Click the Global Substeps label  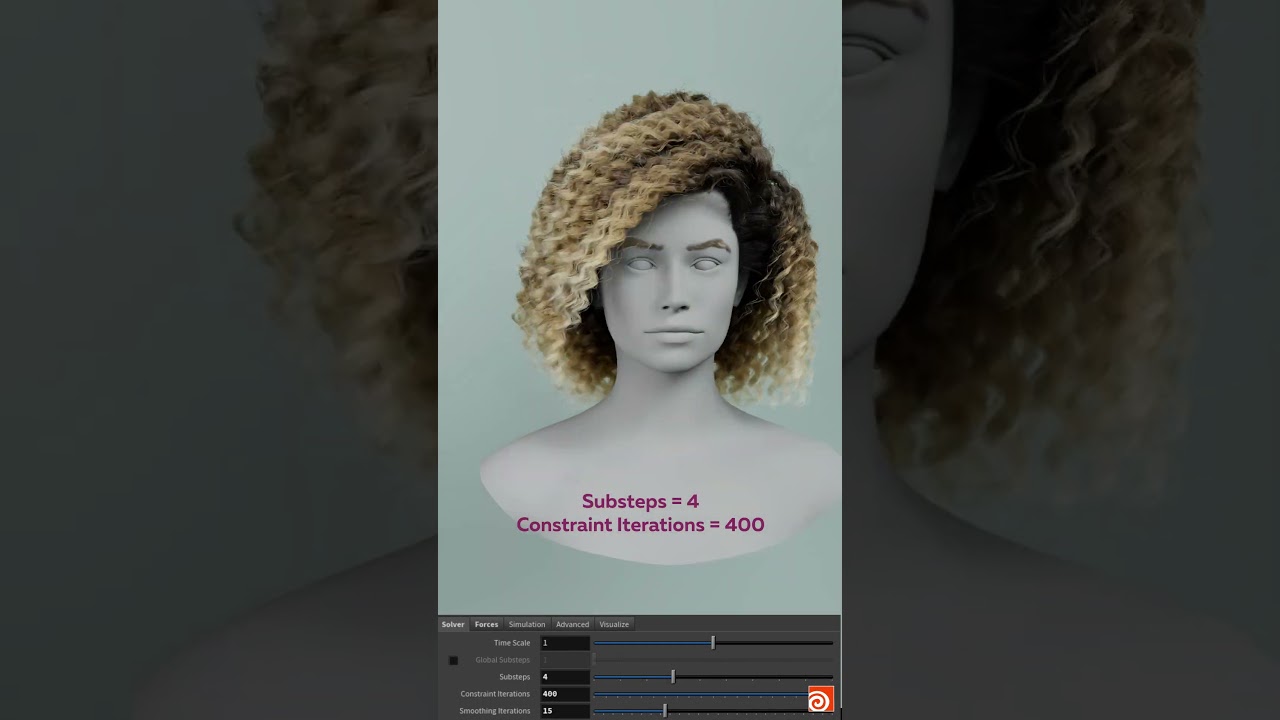[503, 660]
